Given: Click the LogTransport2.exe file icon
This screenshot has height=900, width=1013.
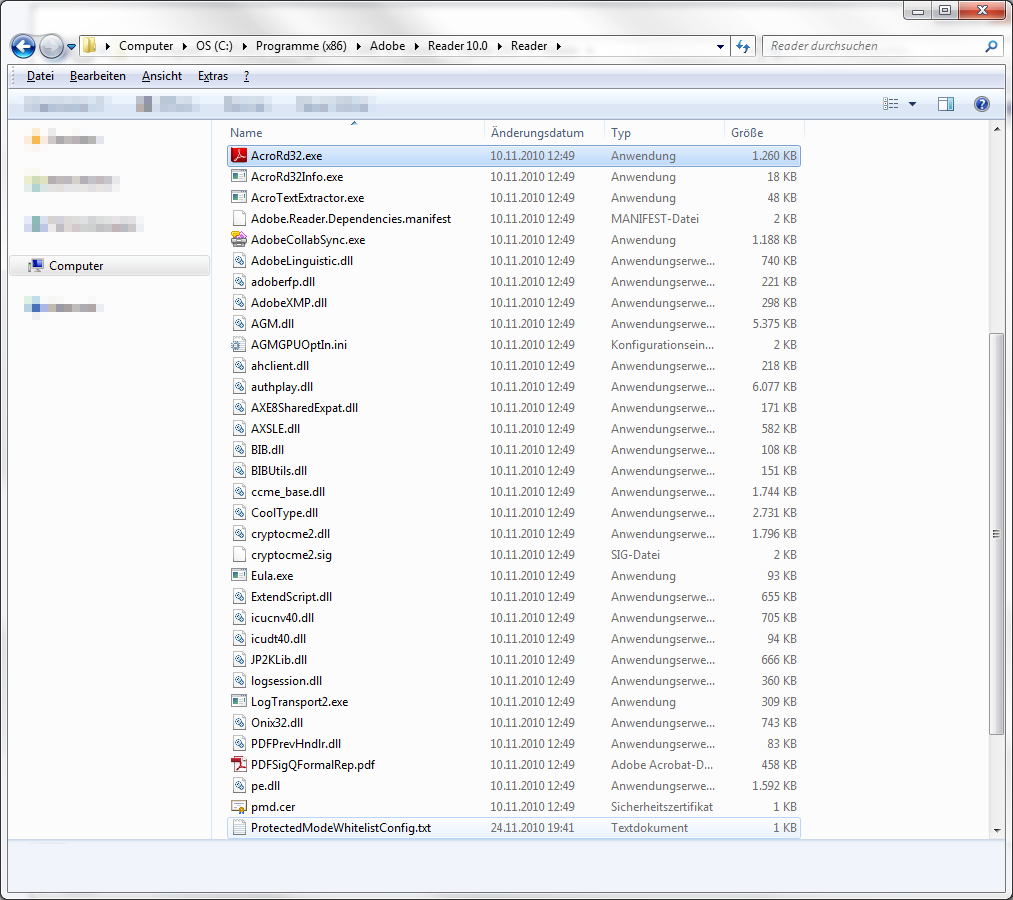Looking at the screenshot, I should pyautogui.click(x=239, y=701).
